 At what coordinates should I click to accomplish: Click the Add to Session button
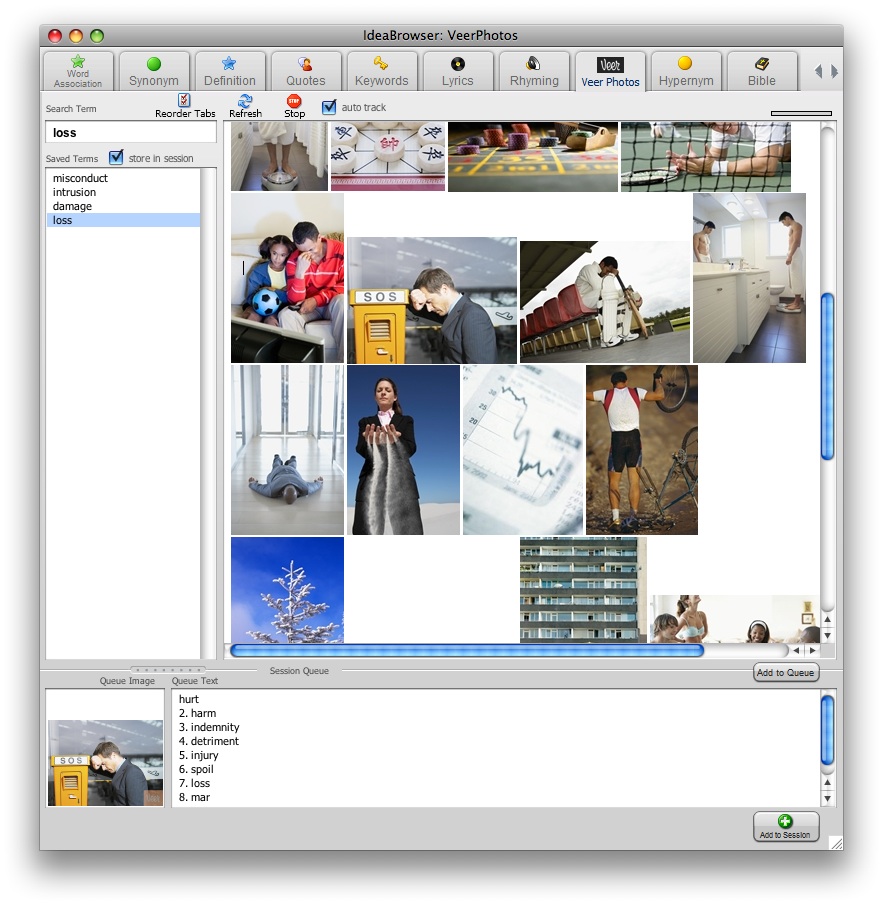click(785, 826)
